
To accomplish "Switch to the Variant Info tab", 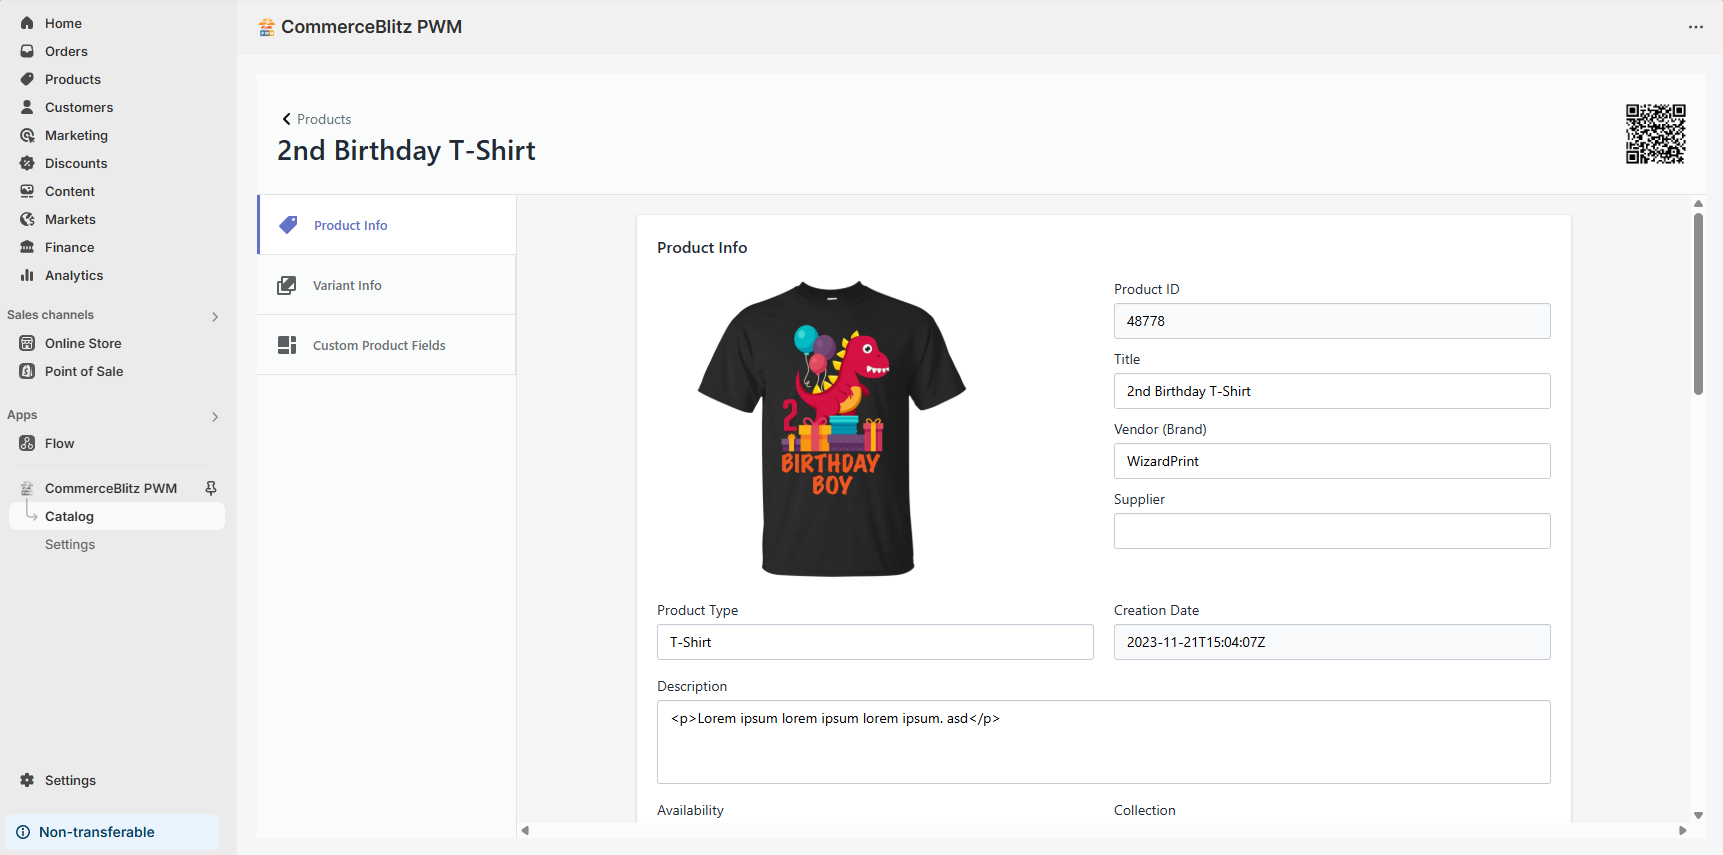I will click(x=387, y=285).
